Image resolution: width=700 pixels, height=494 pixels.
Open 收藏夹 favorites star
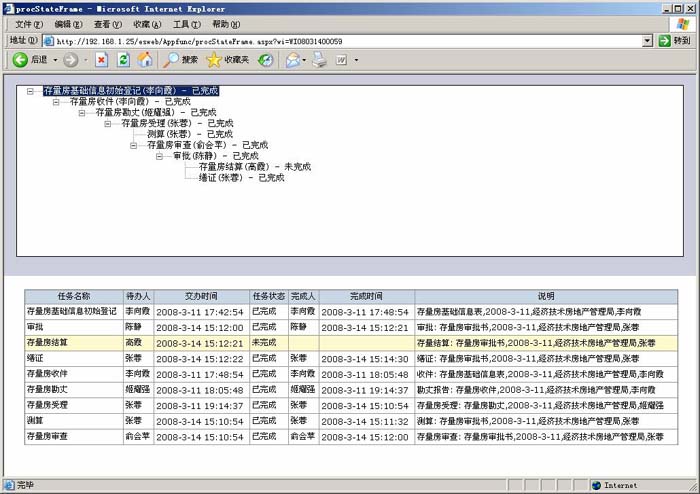pos(227,60)
